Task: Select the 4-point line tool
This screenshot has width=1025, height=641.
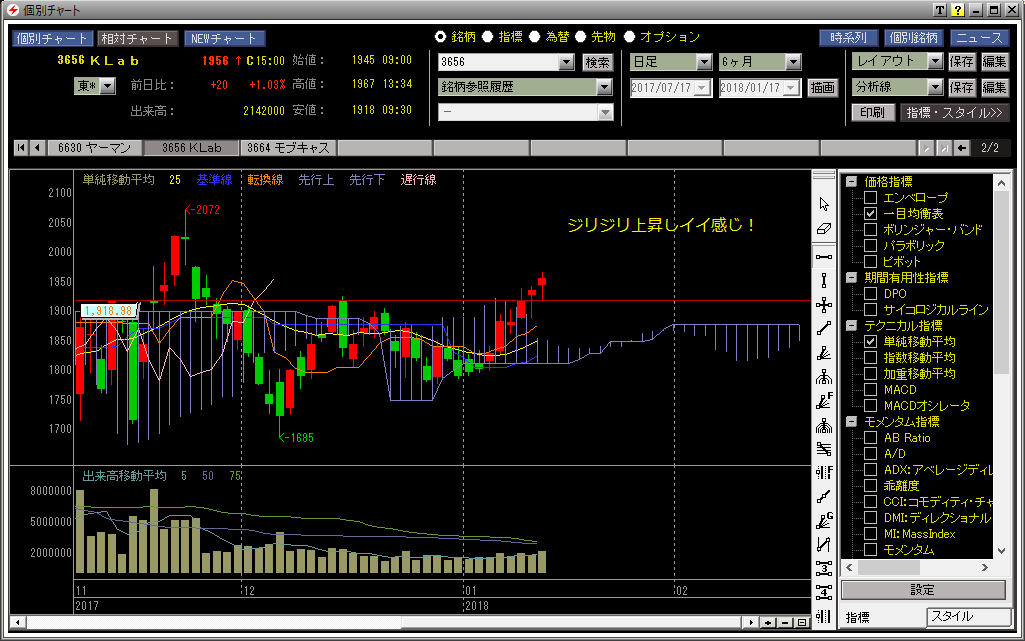Action: coord(824,593)
